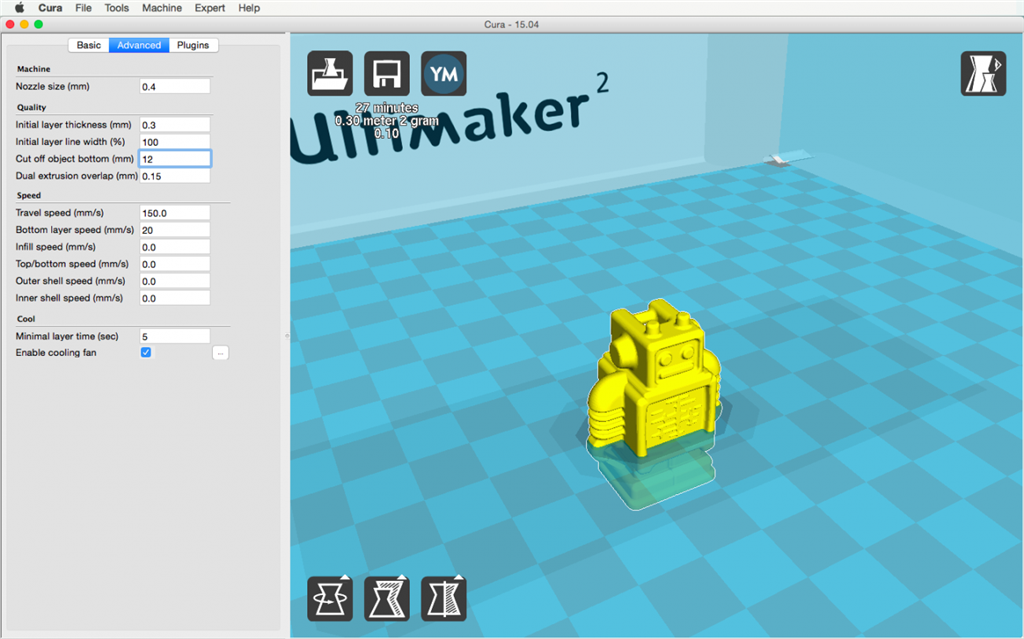This screenshot has width=1024, height=639.
Task: Click the Dual extrusion overlap field
Action: (175, 176)
